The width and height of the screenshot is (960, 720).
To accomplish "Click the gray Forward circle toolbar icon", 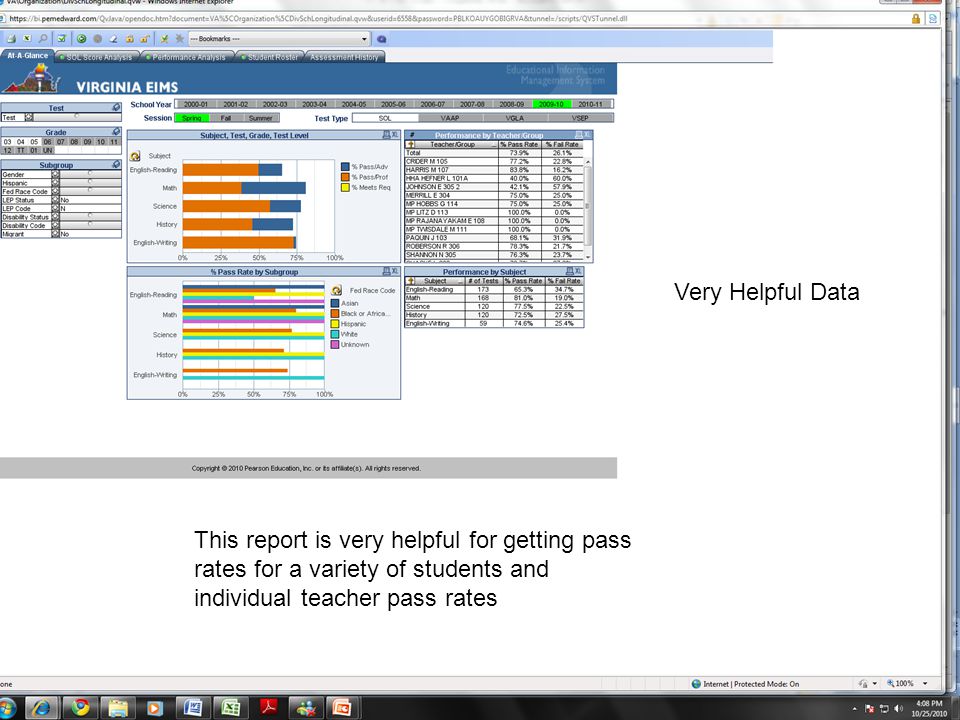I will 97,39.
